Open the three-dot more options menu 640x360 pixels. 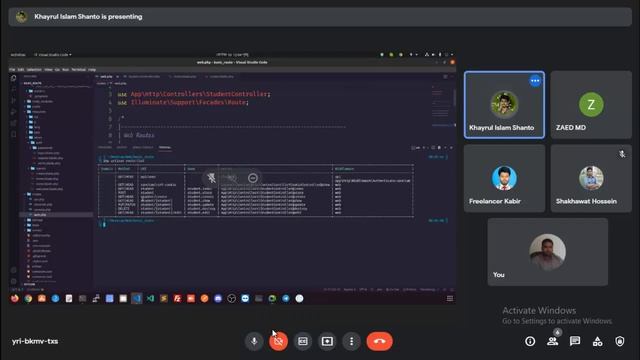tap(351, 341)
